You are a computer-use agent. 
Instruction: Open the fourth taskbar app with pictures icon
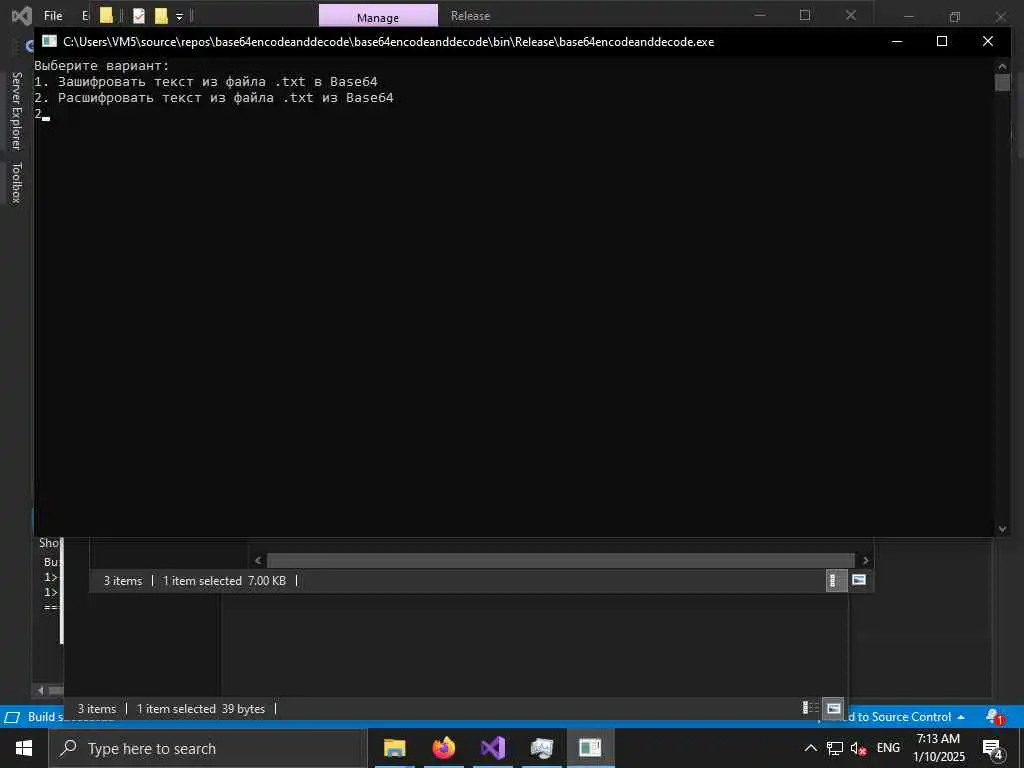click(x=541, y=748)
